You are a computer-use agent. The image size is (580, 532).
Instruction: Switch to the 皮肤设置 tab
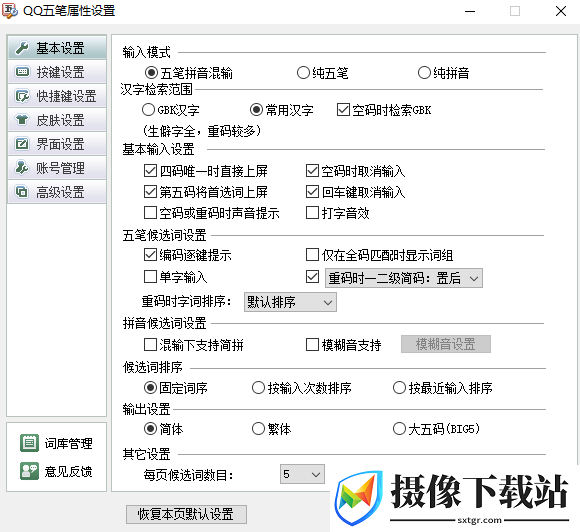tap(57, 120)
